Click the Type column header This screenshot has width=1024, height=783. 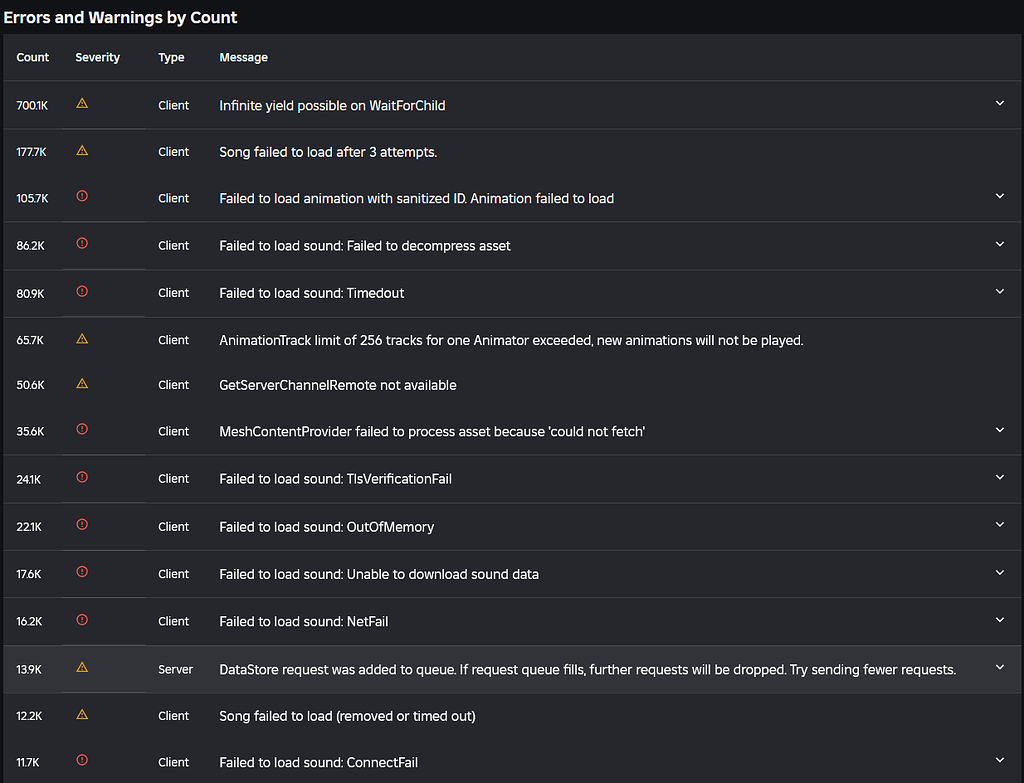[x=171, y=57]
